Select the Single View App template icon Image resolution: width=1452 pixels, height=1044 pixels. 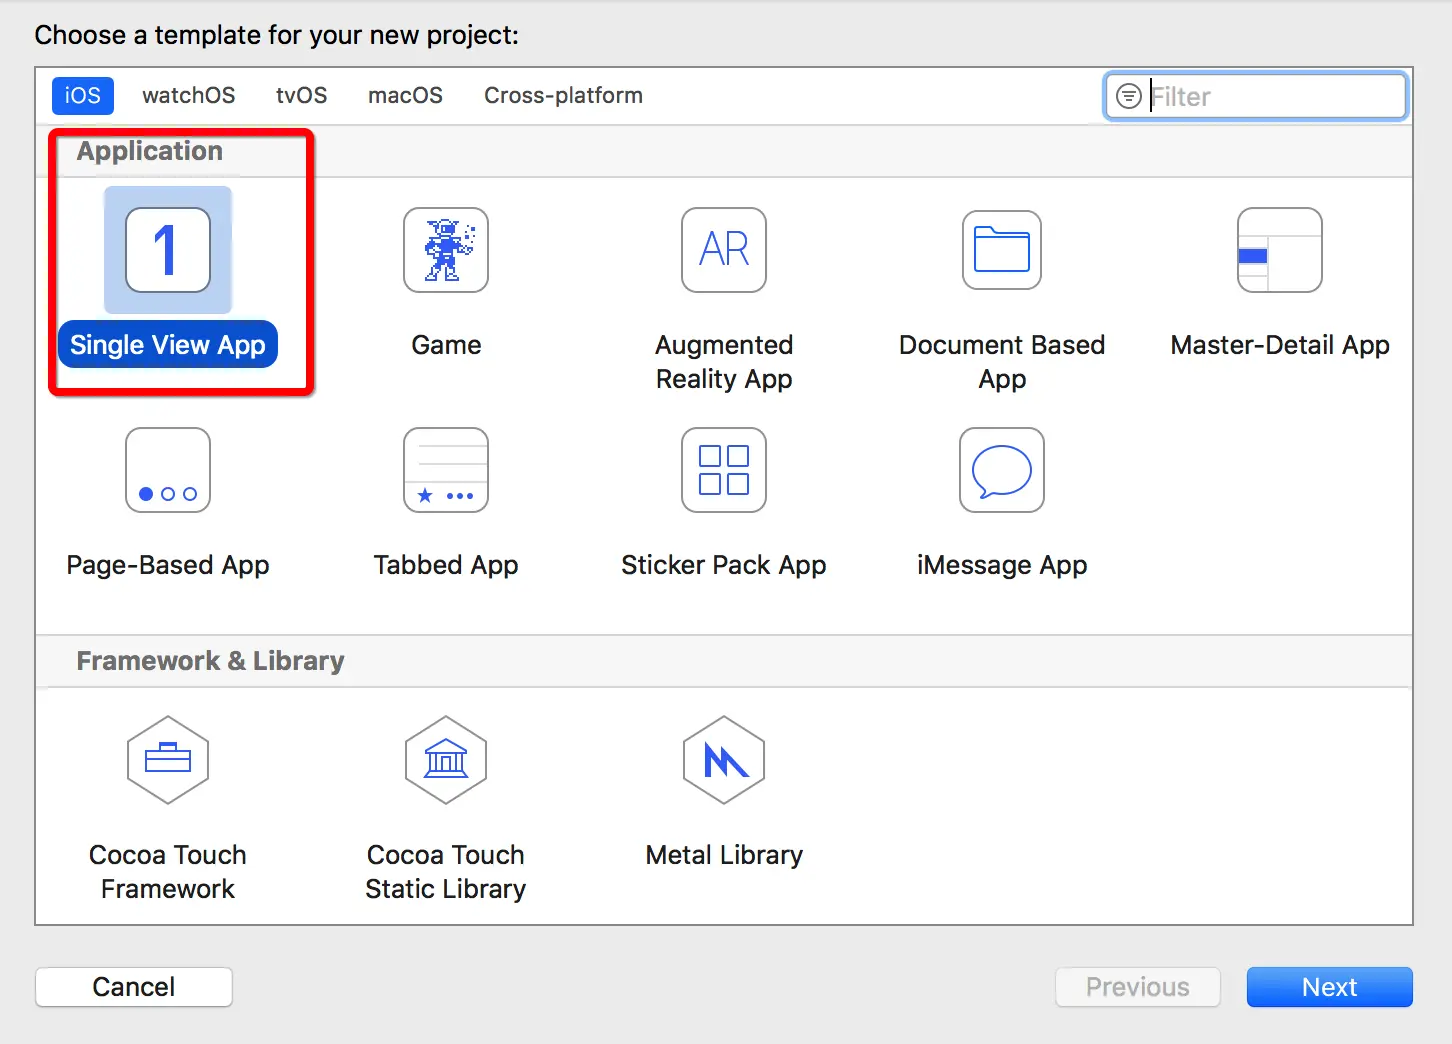168,250
